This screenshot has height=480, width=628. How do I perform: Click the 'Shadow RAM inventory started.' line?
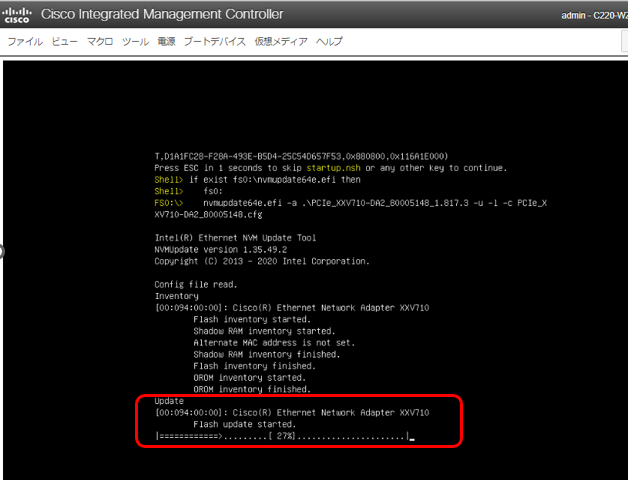pyautogui.click(x=264, y=331)
